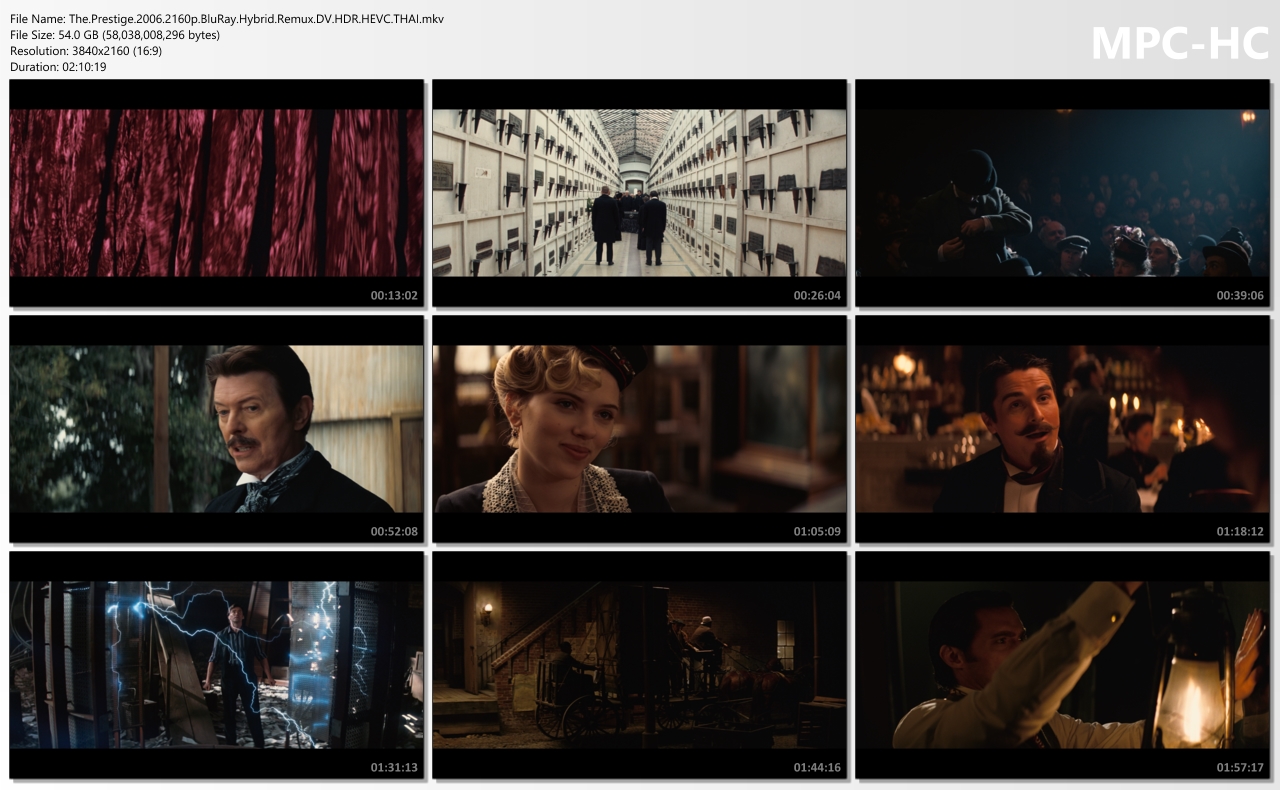Click the 00:39:06 timestamp label
The image size is (1280, 790).
click(1240, 296)
